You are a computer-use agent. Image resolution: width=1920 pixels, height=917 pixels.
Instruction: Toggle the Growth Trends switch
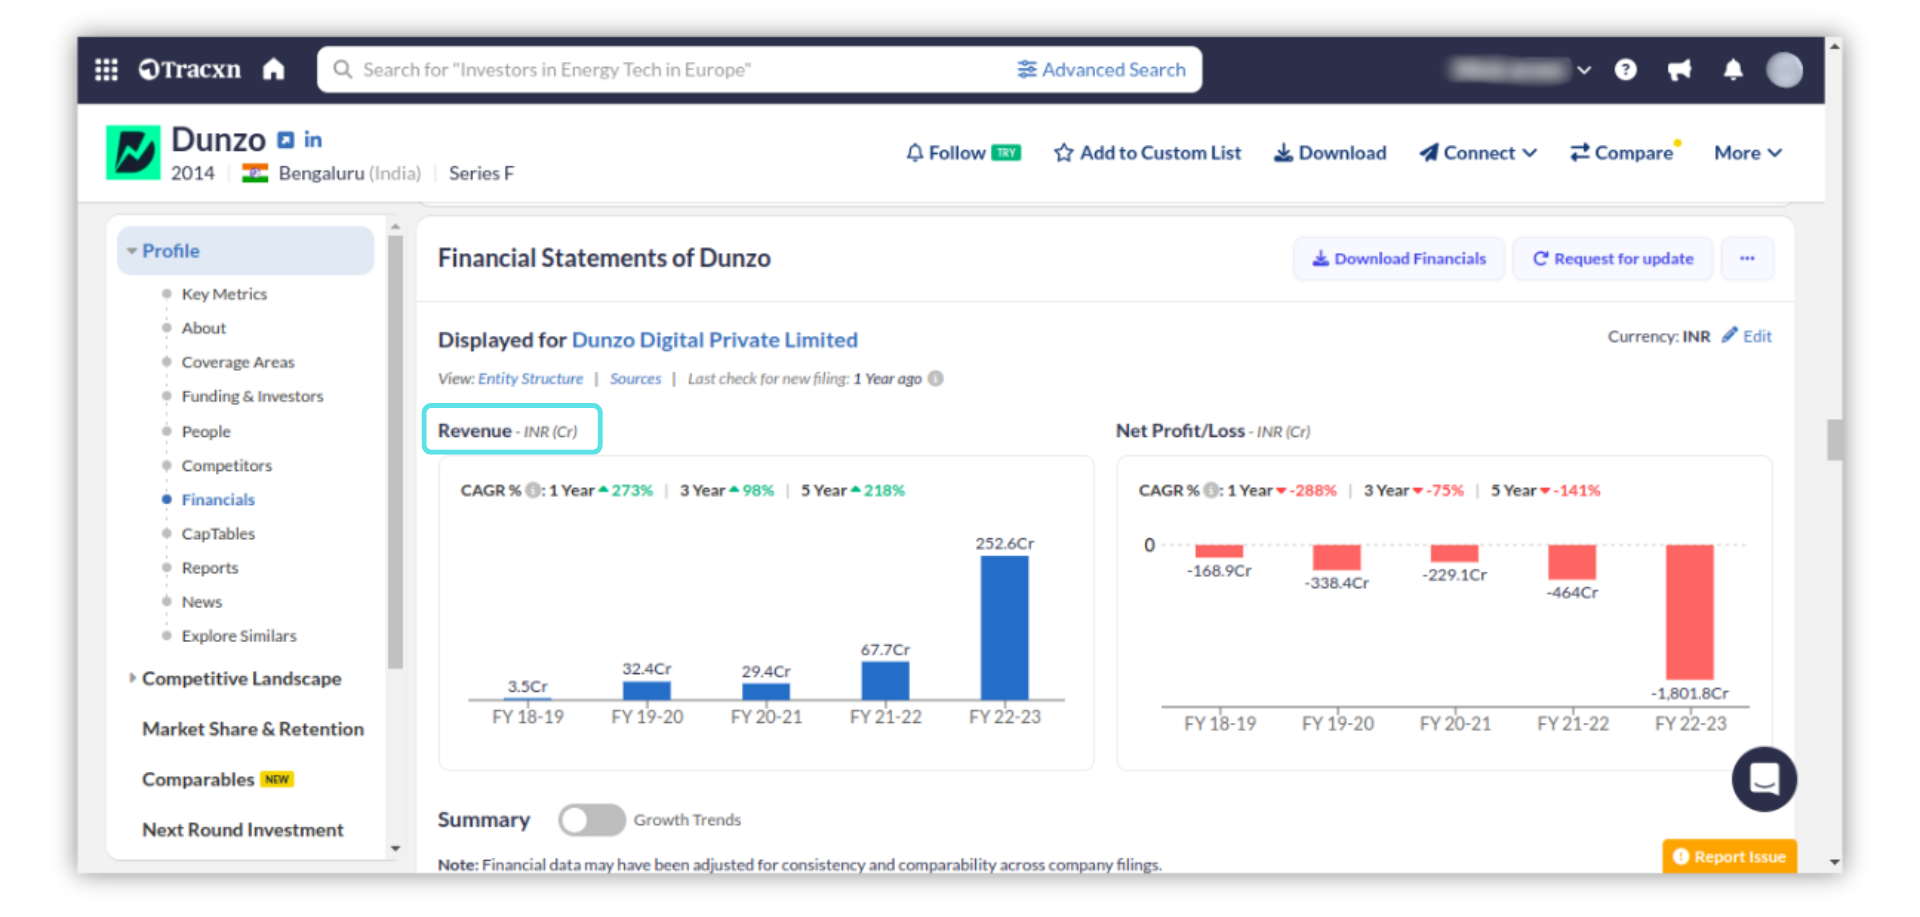tap(591, 820)
